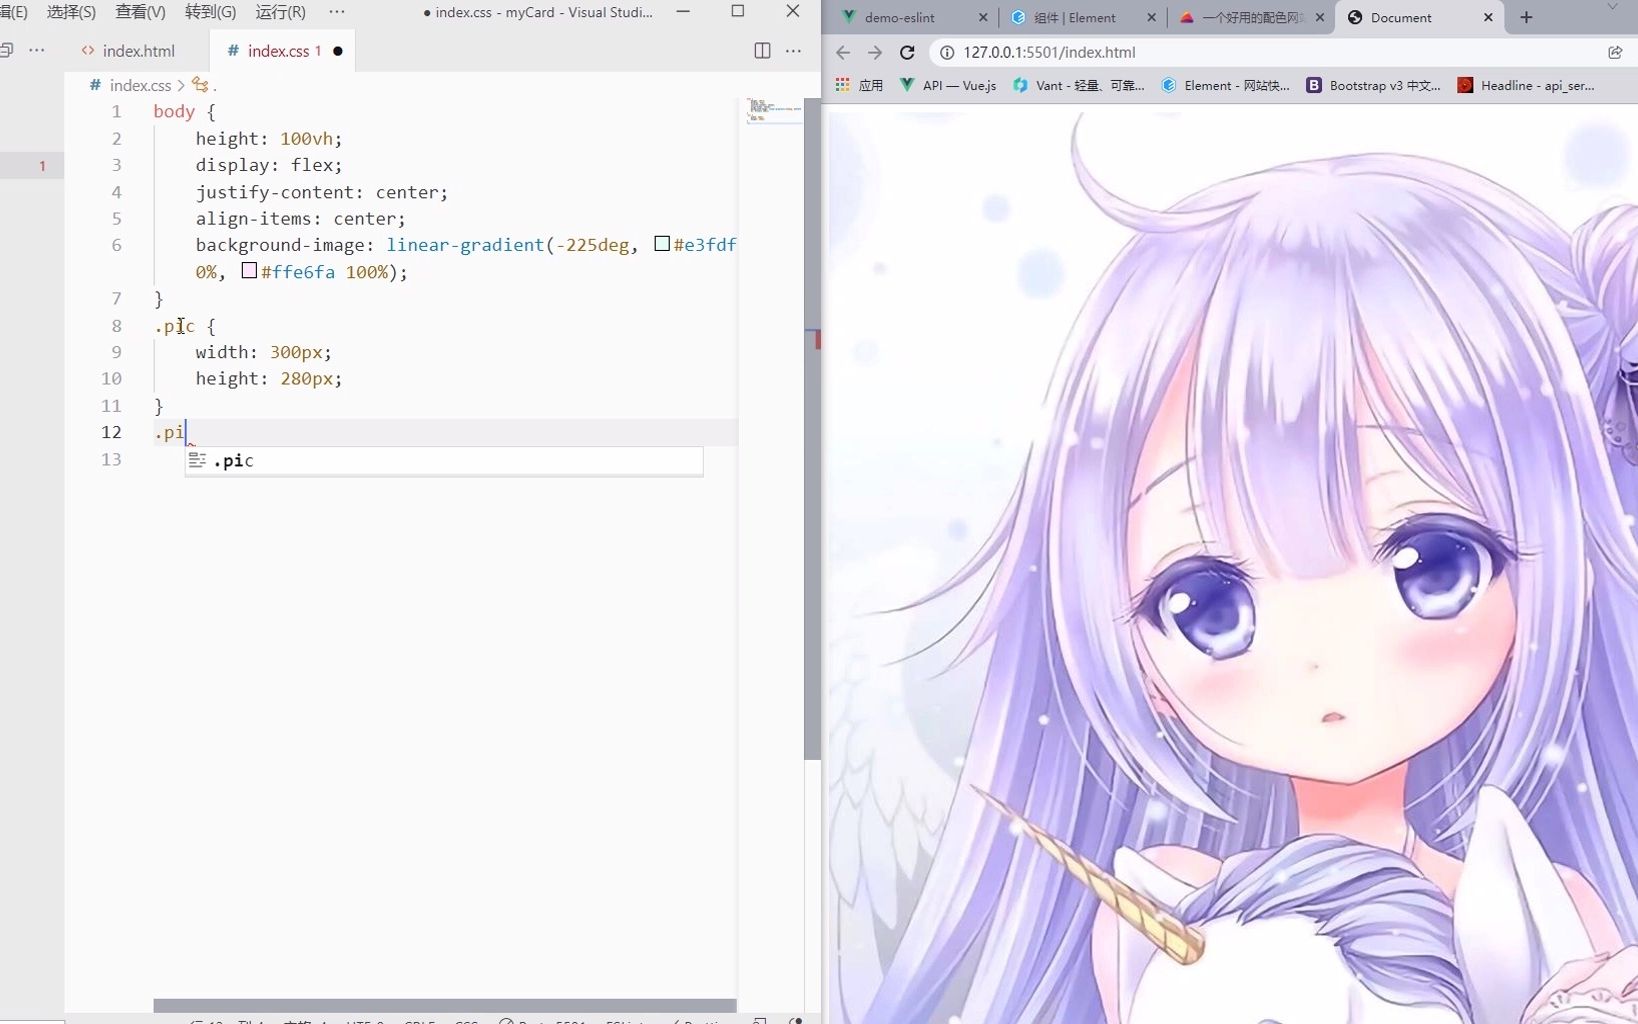Reload the current page in the browser
The height and width of the screenshot is (1024, 1638).
pyautogui.click(x=908, y=53)
